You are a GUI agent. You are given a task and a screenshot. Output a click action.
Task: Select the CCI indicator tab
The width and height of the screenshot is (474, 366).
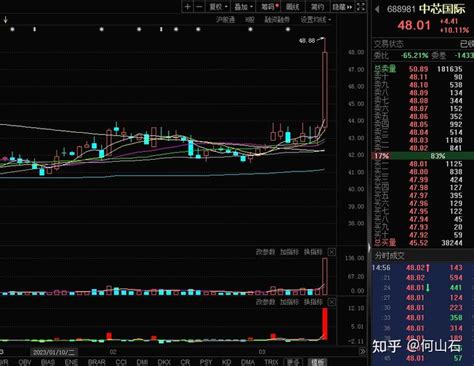click(x=121, y=362)
